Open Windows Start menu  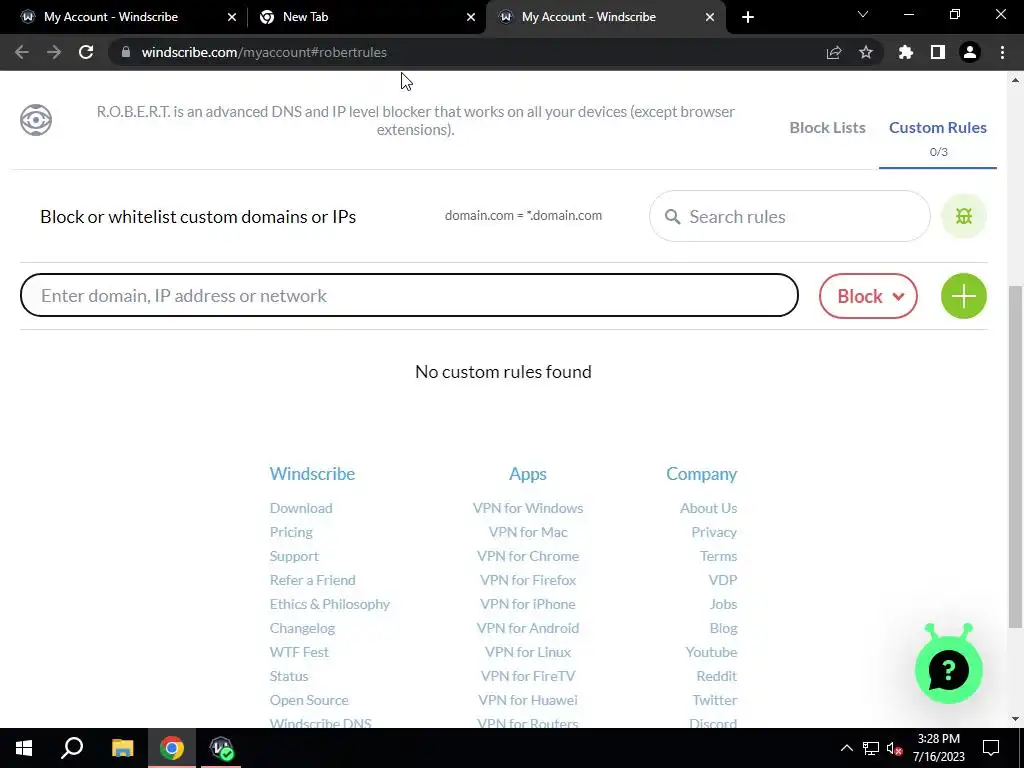click(x=24, y=748)
